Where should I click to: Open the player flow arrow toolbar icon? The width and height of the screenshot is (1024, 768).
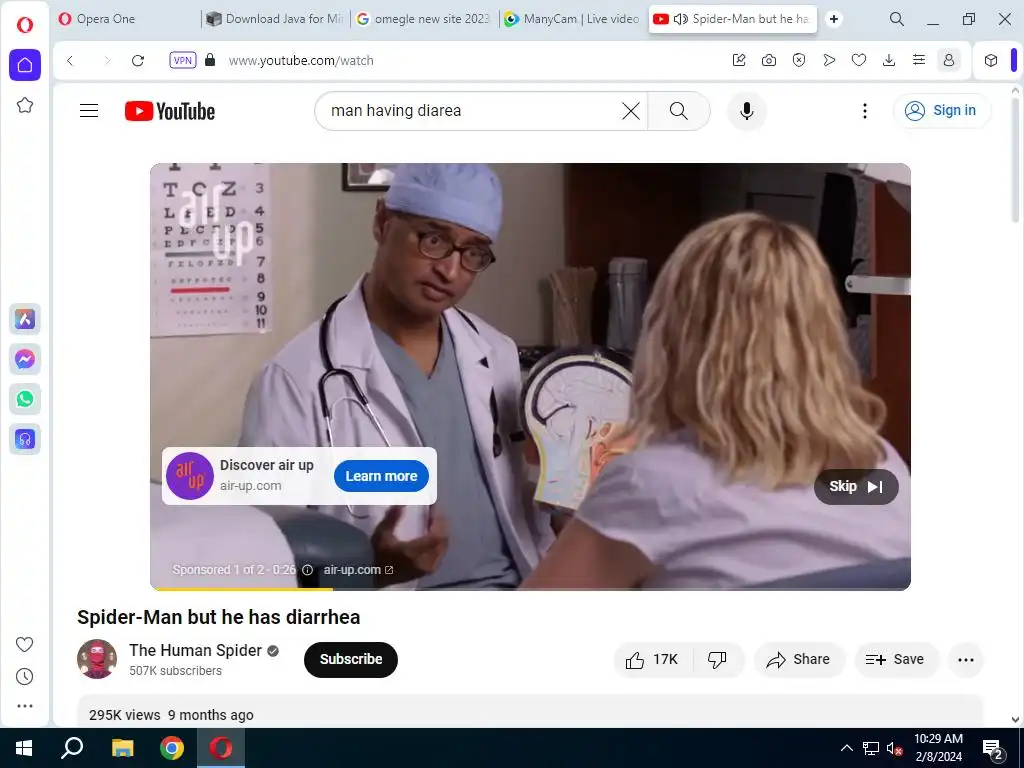(829, 61)
